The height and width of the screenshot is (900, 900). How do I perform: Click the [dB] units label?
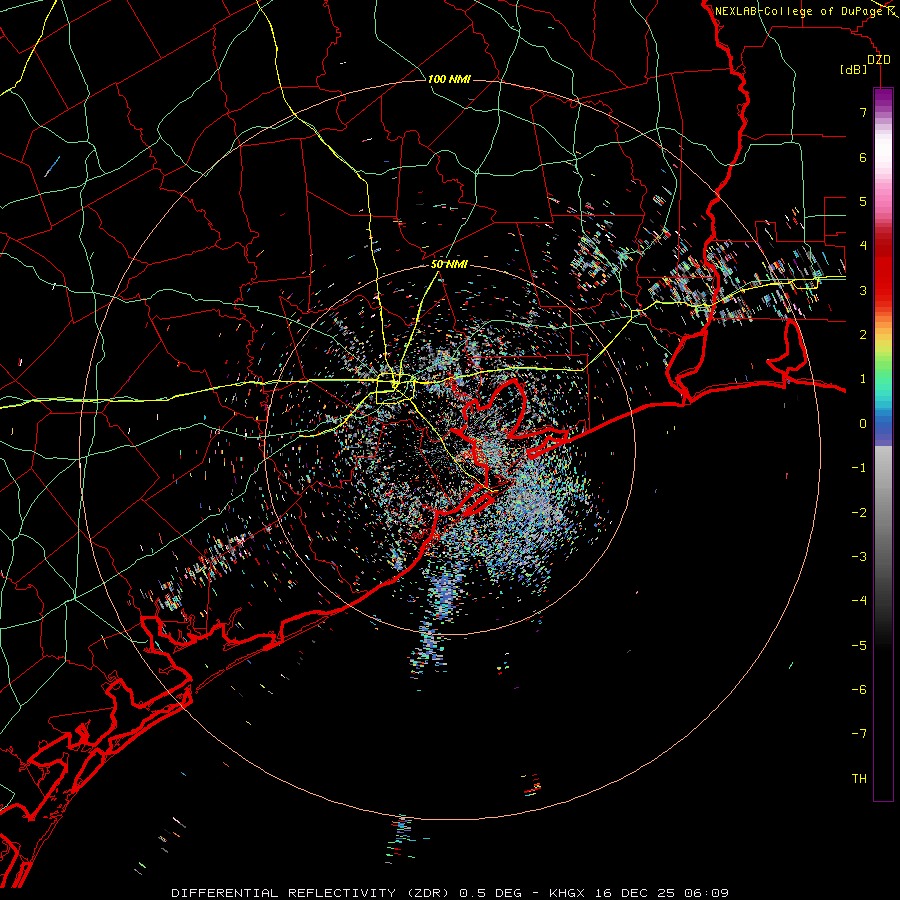[x=854, y=70]
